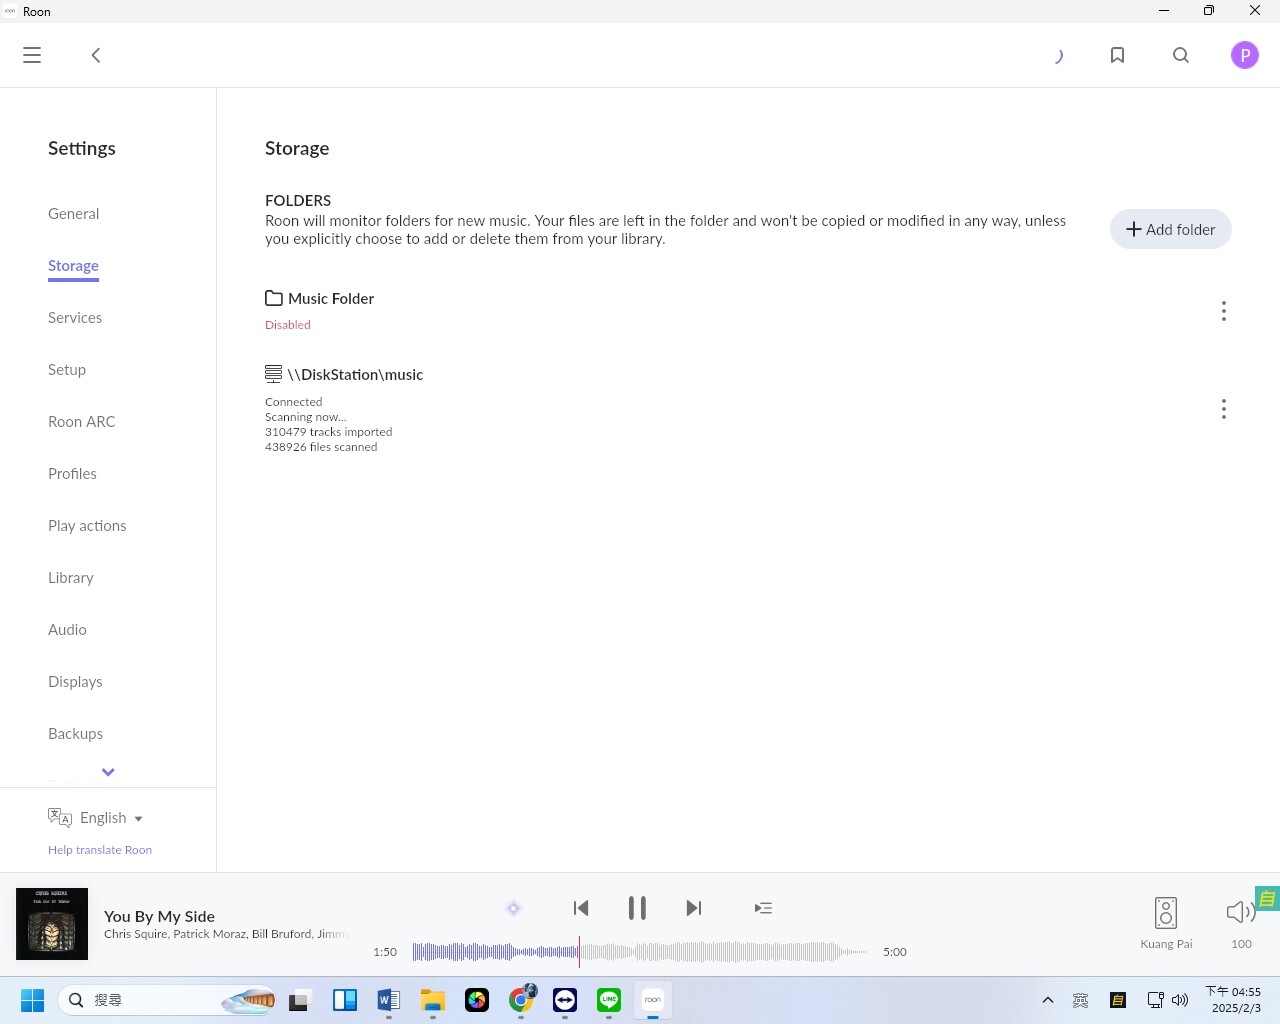Open Services settings
Image resolution: width=1280 pixels, height=1024 pixels.
[x=75, y=317]
